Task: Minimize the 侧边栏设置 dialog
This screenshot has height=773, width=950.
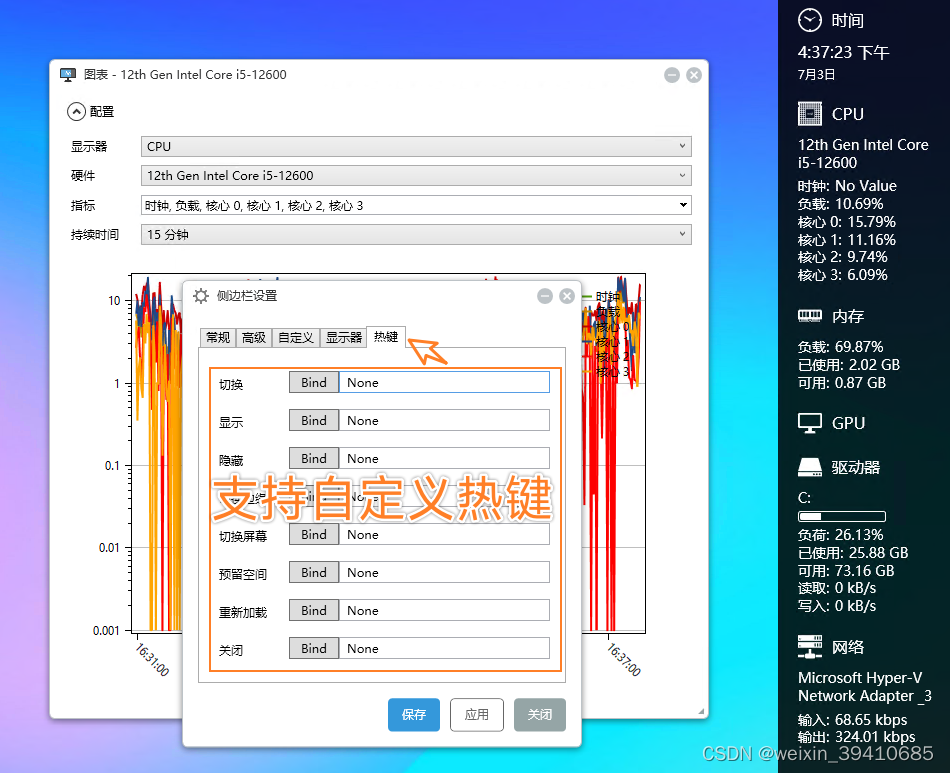Action: 545,296
